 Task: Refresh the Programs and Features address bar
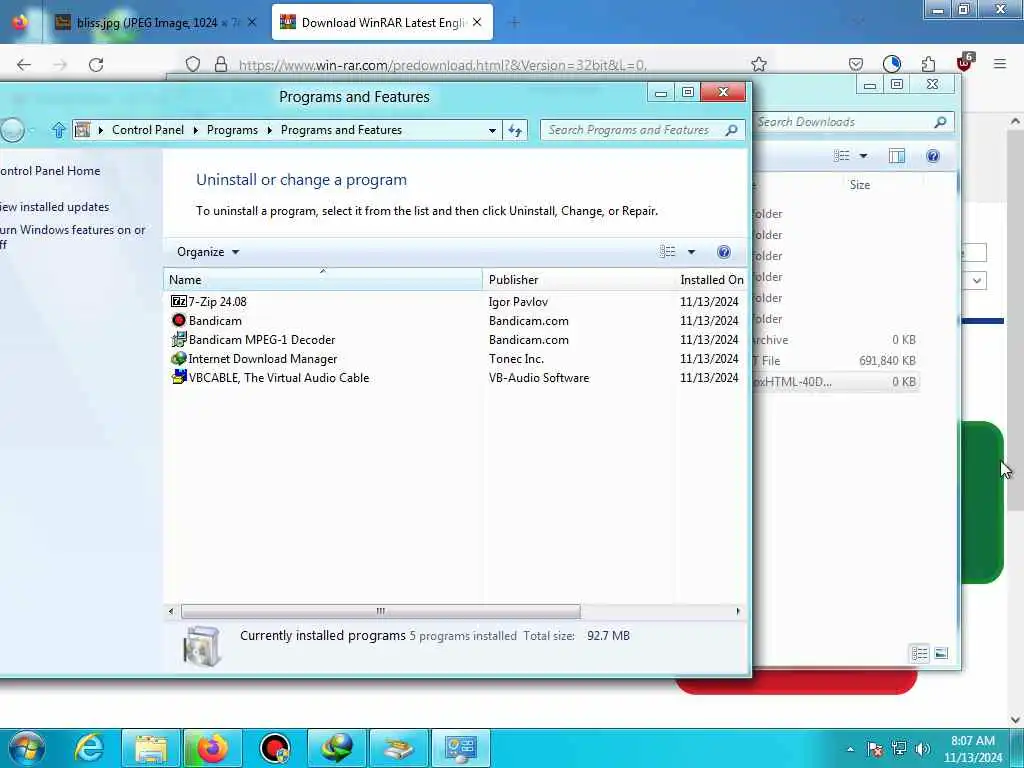[x=515, y=130]
